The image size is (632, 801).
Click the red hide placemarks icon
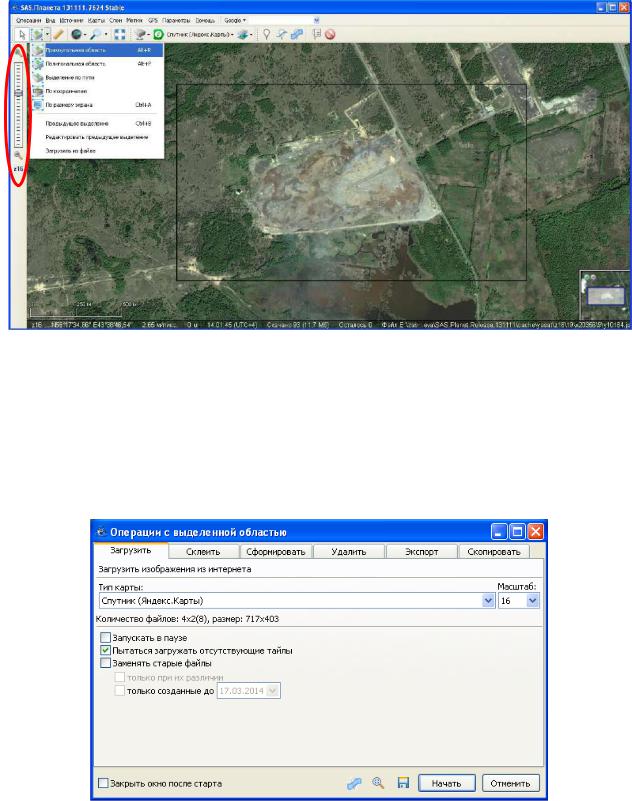coord(331,34)
